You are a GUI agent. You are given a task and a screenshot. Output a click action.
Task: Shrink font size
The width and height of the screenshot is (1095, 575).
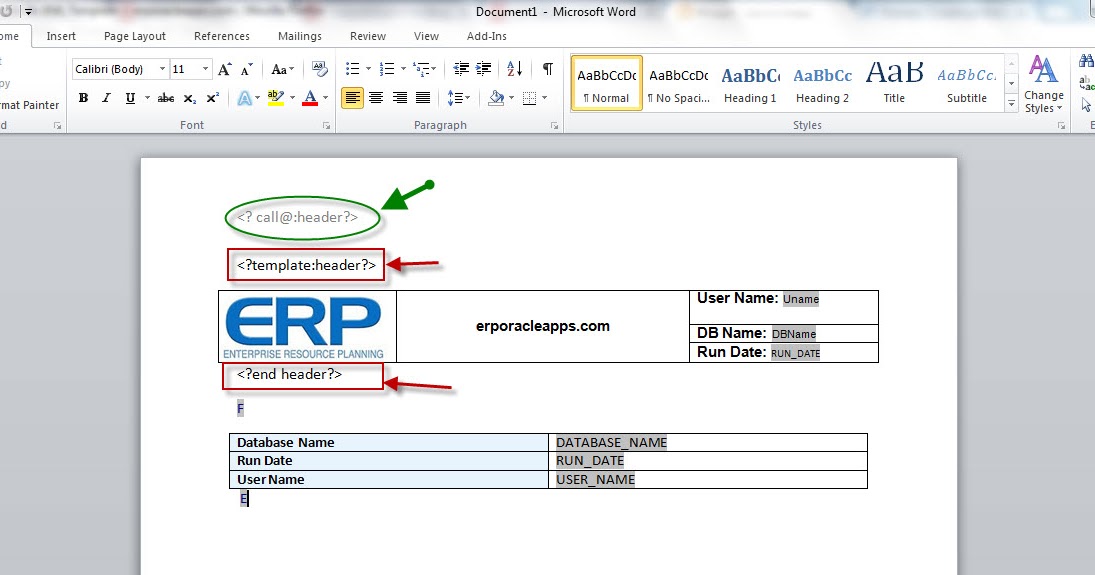point(247,69)
